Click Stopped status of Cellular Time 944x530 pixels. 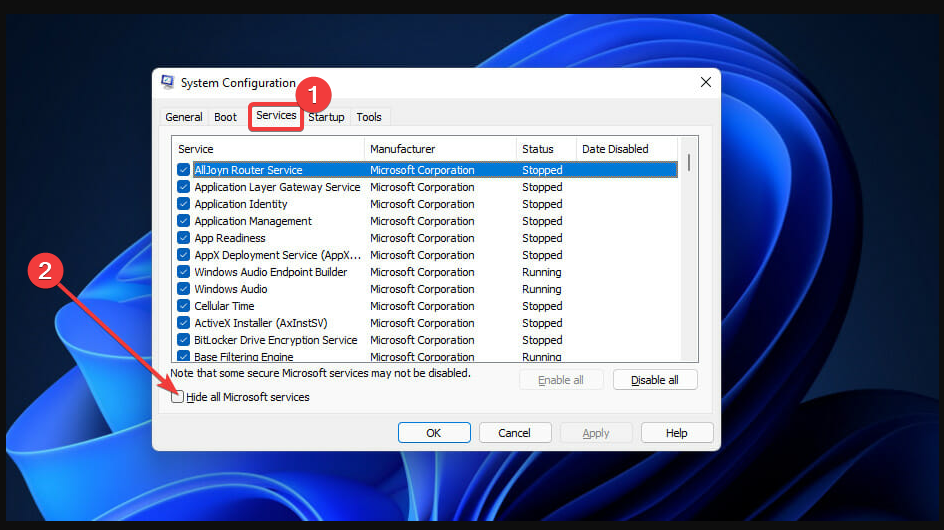tap(542, 306)
